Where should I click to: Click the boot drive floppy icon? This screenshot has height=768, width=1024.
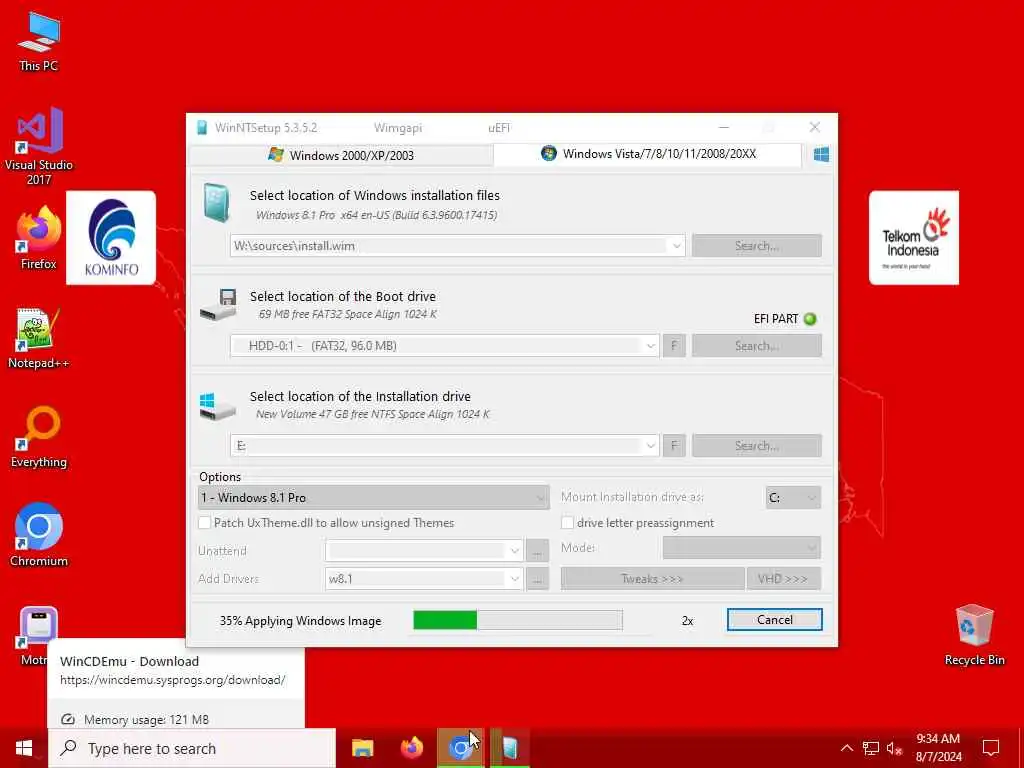[x=219, y=304]
